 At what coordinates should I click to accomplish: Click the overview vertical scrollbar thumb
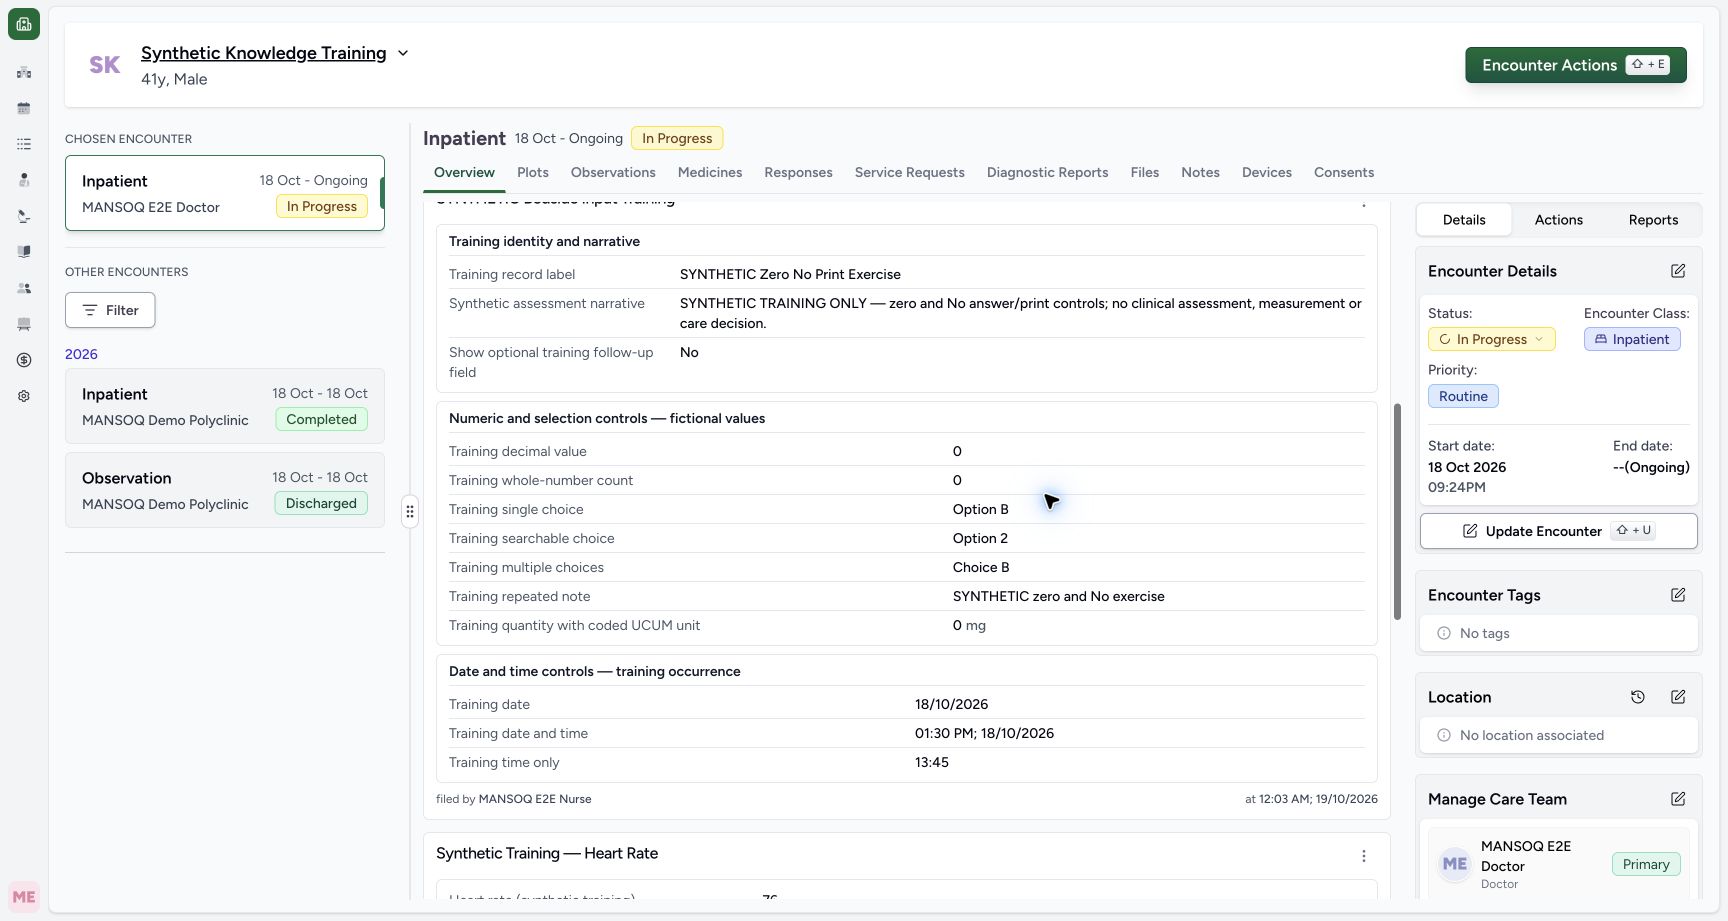1397,511
